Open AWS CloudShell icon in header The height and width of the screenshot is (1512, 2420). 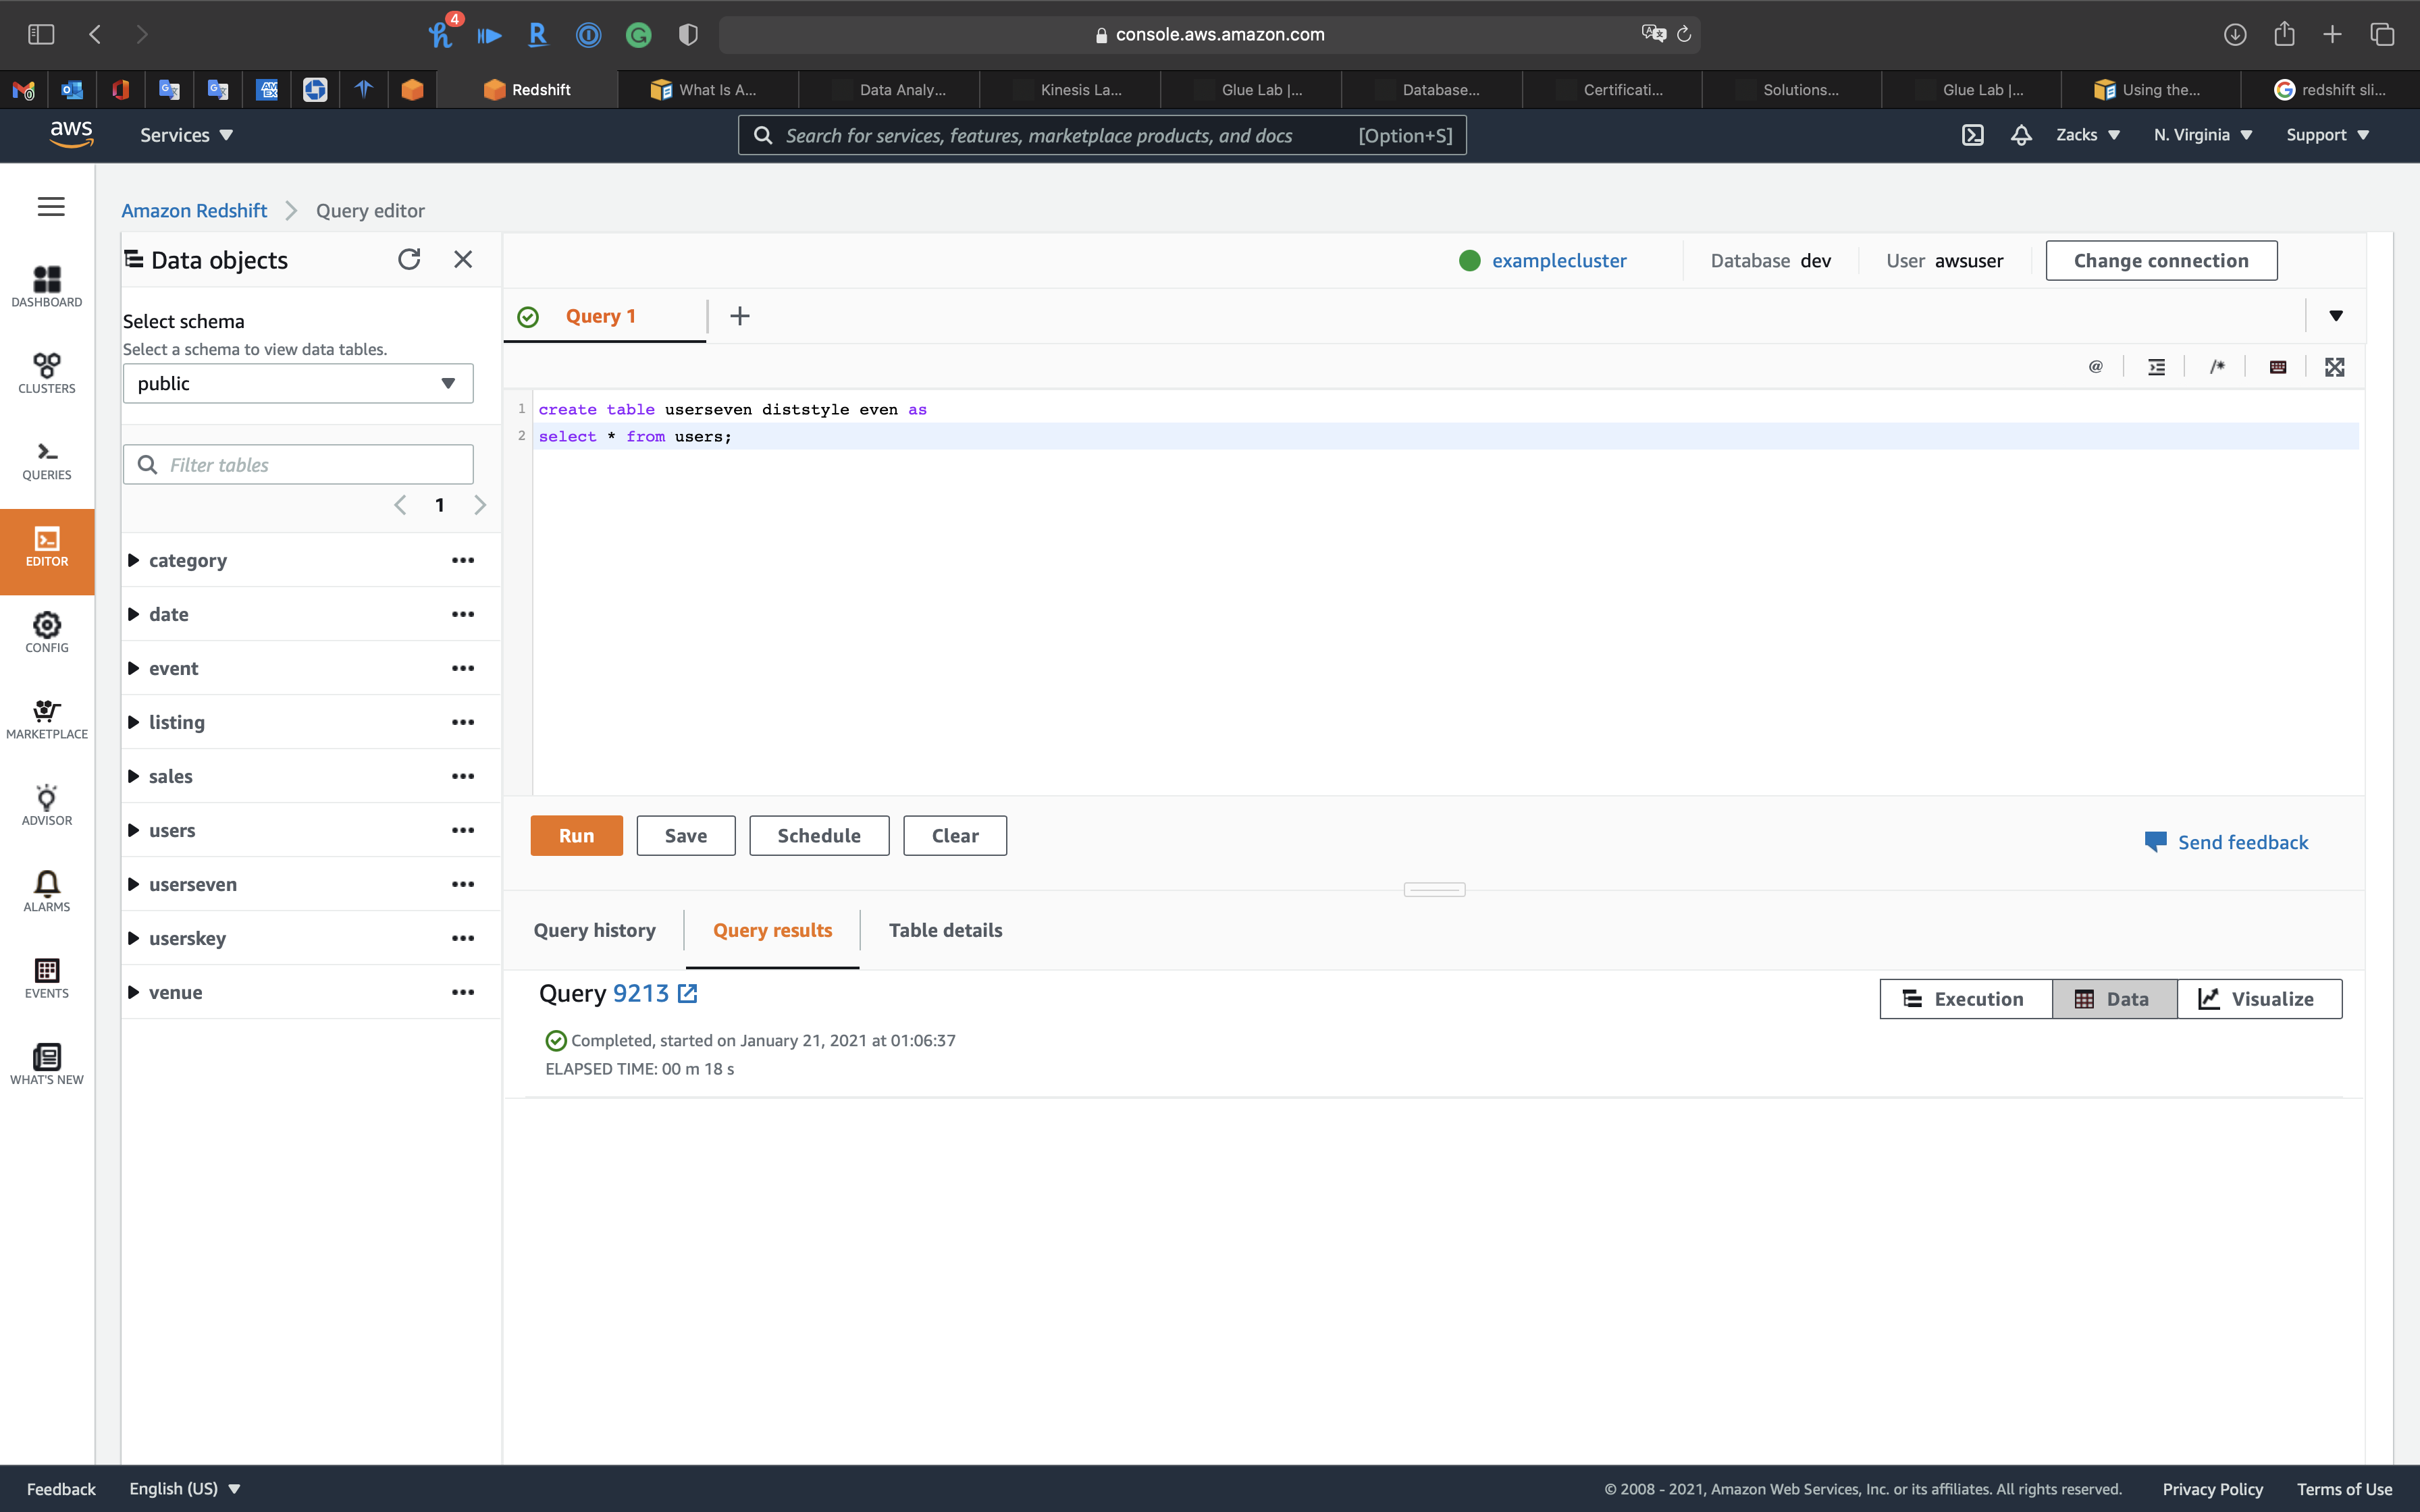pyautogui.click(x=1972, y=135)
